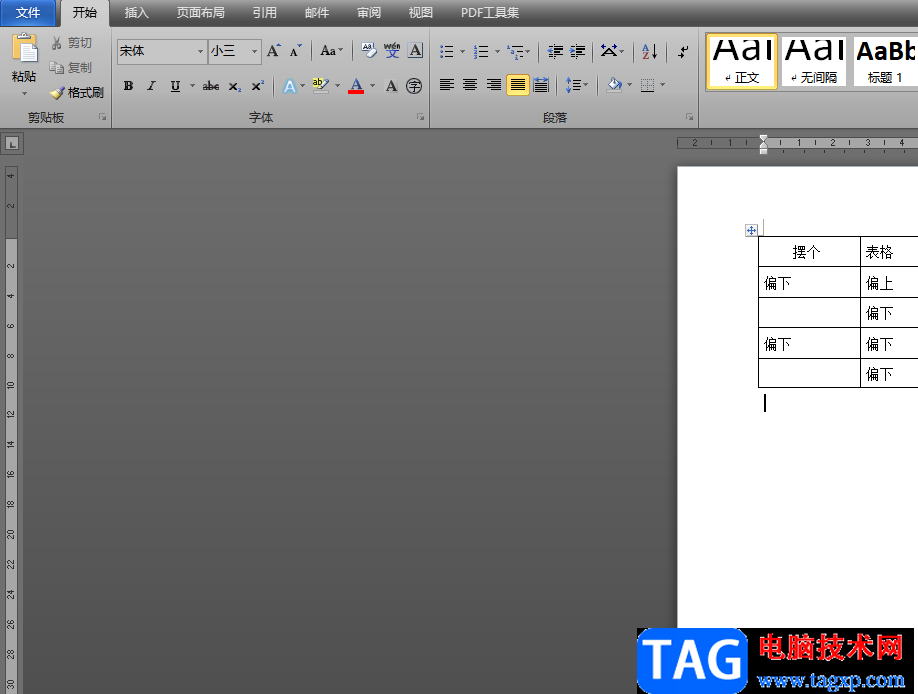
Task: Switch to the 视图 (View) tab
Action: pyautogui.click(x=420, y=13)
